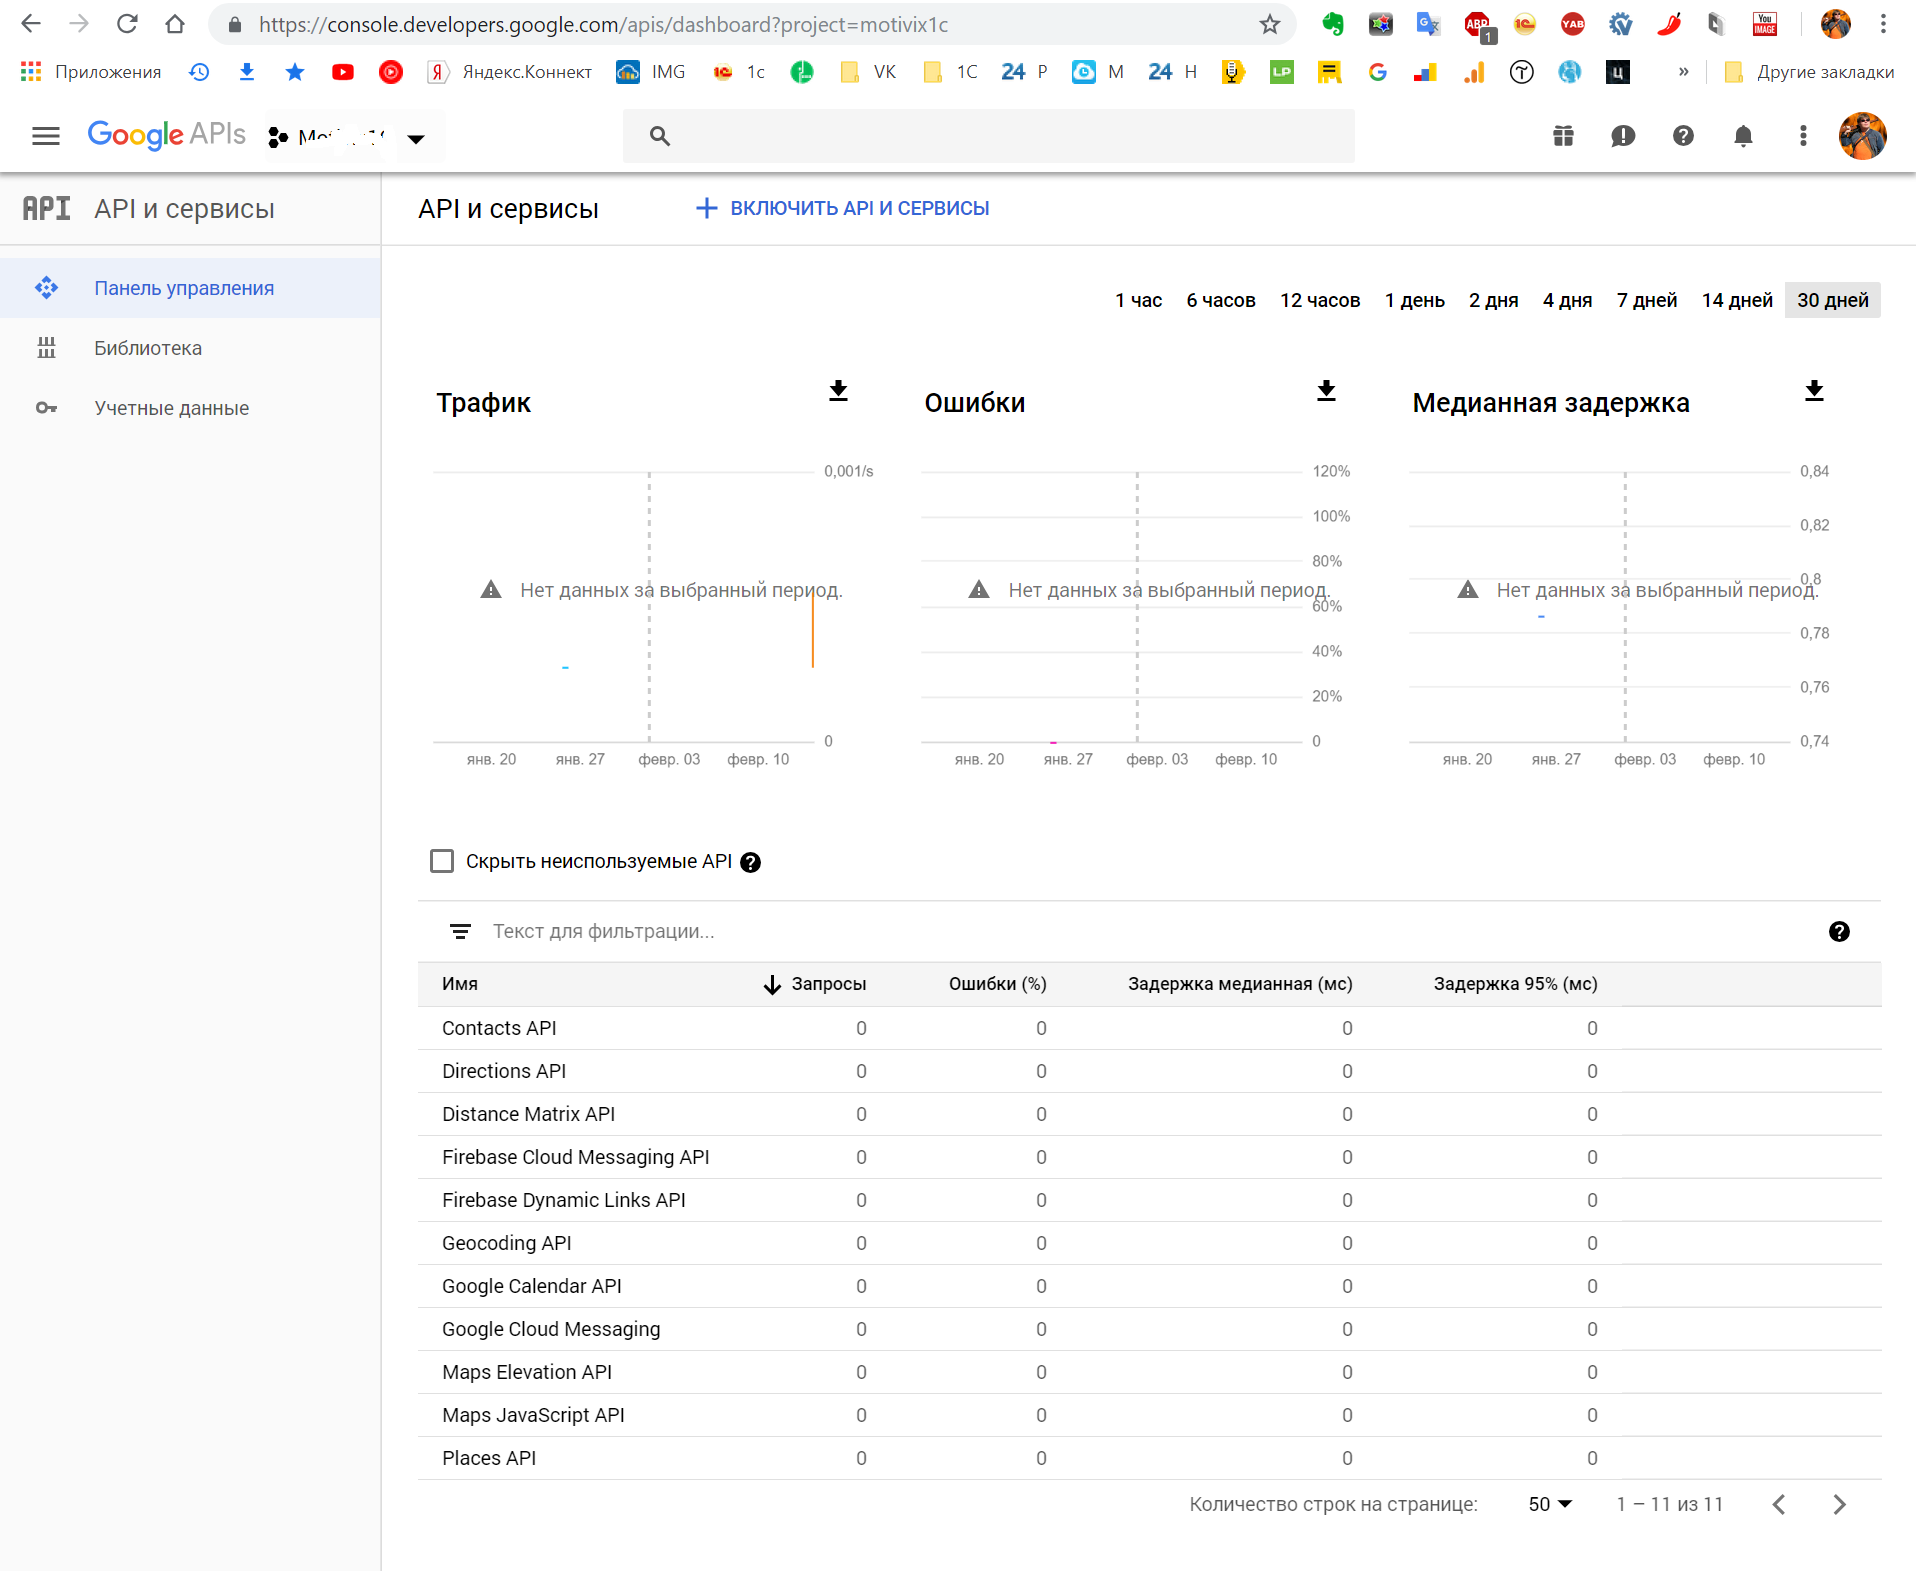Image resolution: width=1916 pixels, height=1571 pixels.
Task: Toggle Скрыть неиспользуемые API checkbox
Action: click(x=441, y=861)
